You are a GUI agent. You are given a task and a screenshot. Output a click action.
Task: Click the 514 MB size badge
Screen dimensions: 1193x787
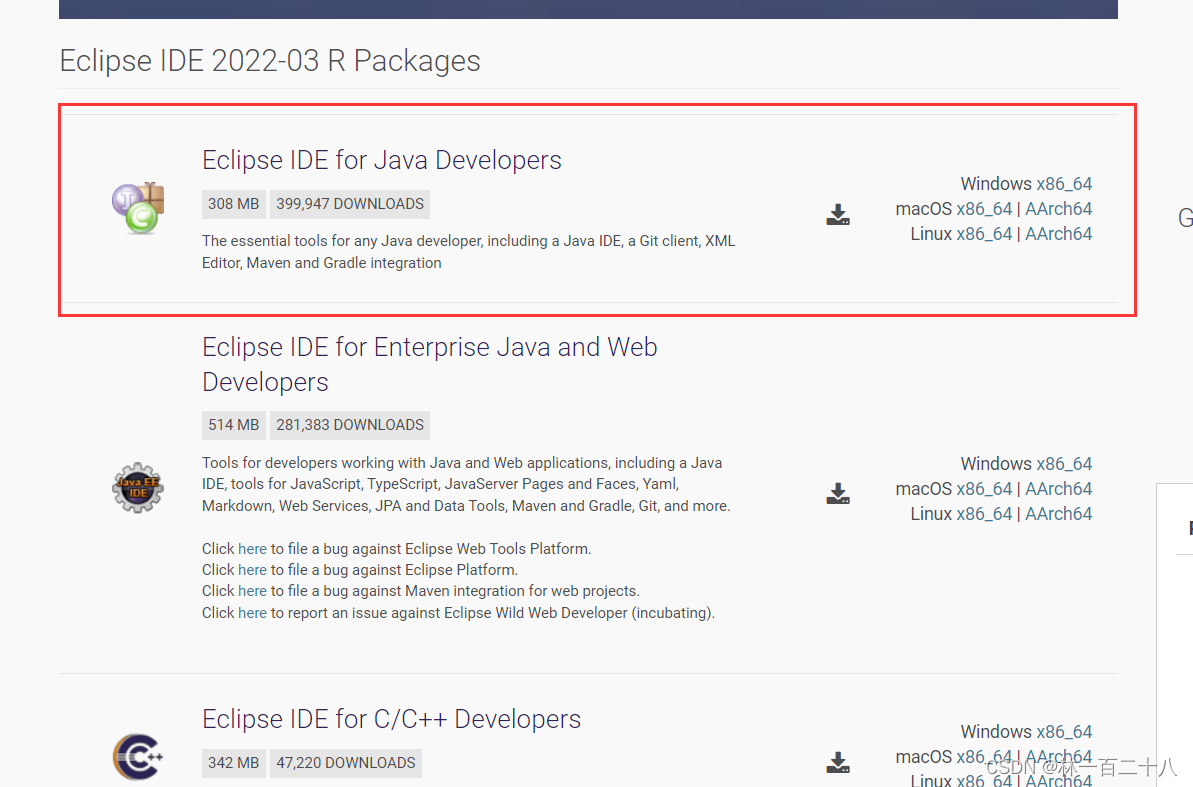pos(234,425)
